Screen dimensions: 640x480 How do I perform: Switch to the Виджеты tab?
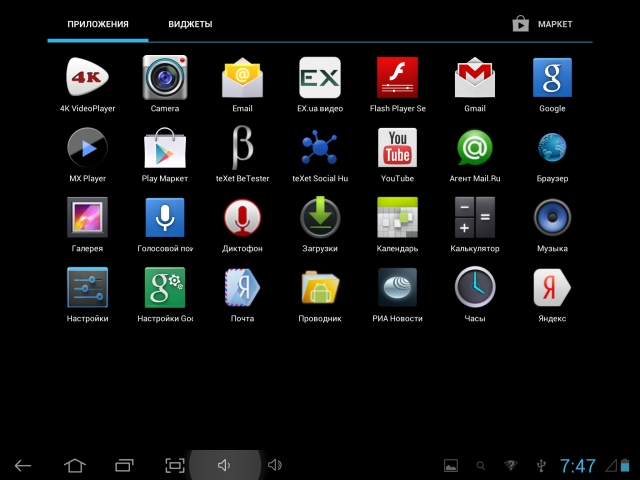(190, 24)
